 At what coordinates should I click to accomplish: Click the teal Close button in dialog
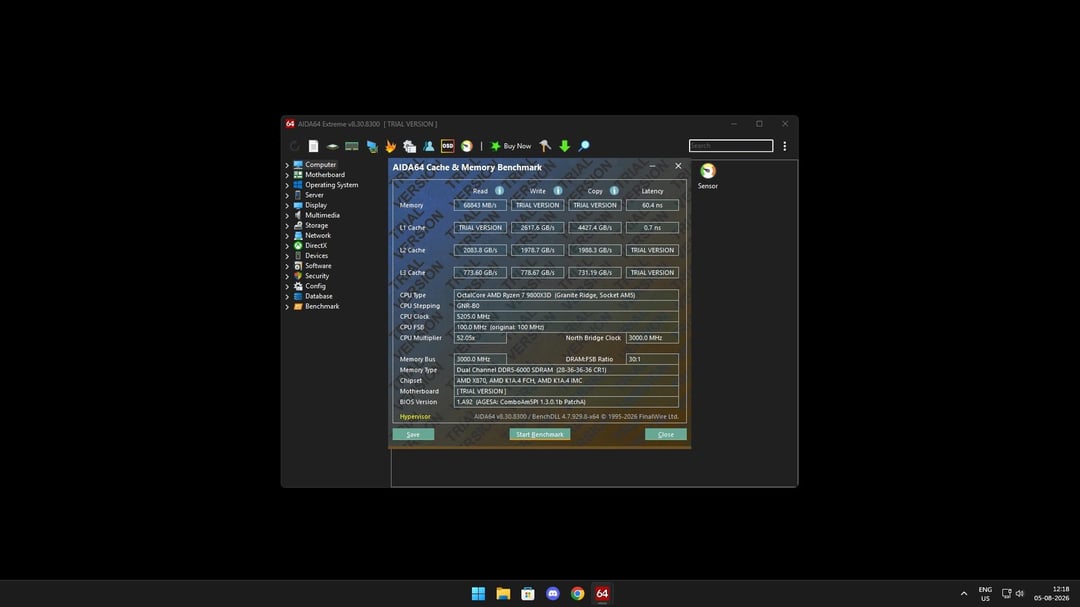pos(665,434)
